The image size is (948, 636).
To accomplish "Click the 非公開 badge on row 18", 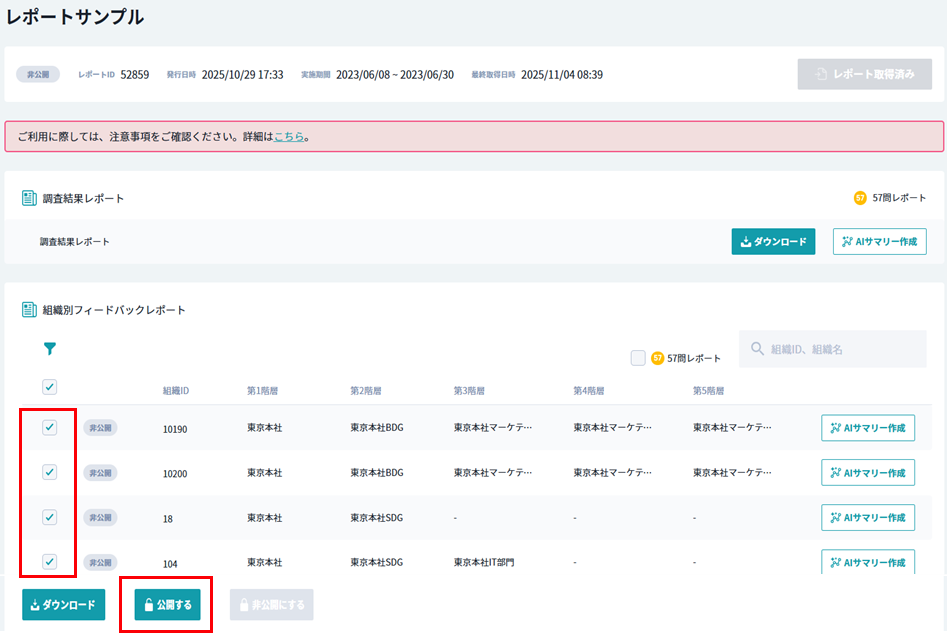I will click(x=100, y=518).
